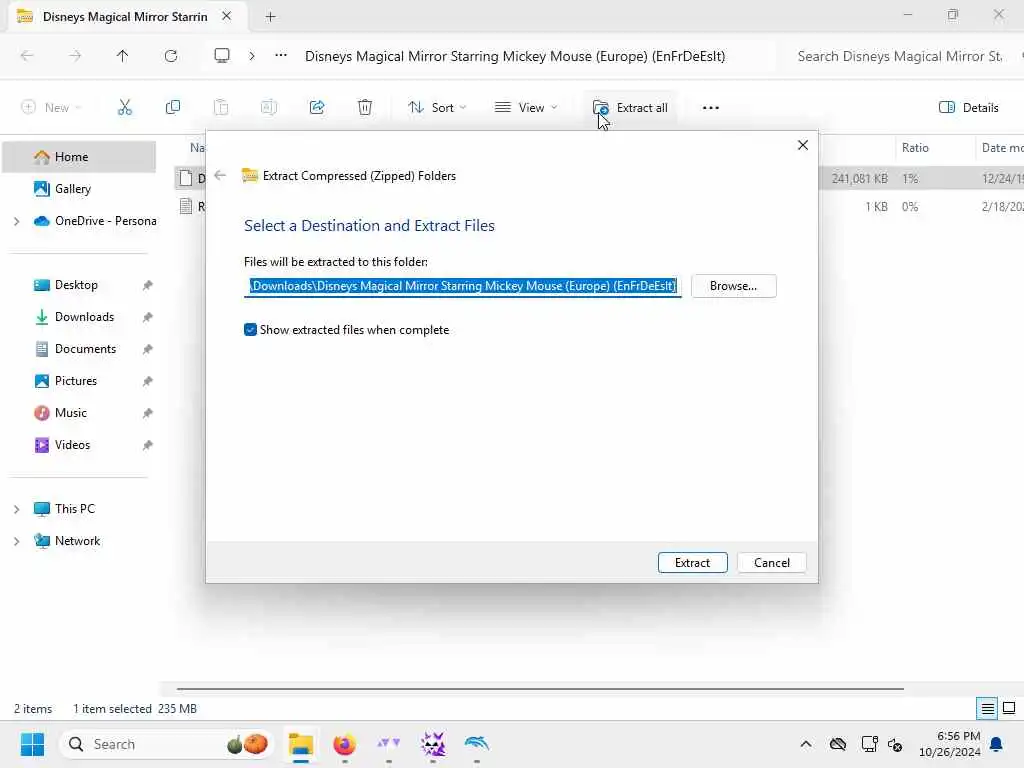Image resolution: width=1024 pixels, height=768 pixels.
Task: Open the Dolphin emulator taskbar icon
Action: (x=477, y=744)
